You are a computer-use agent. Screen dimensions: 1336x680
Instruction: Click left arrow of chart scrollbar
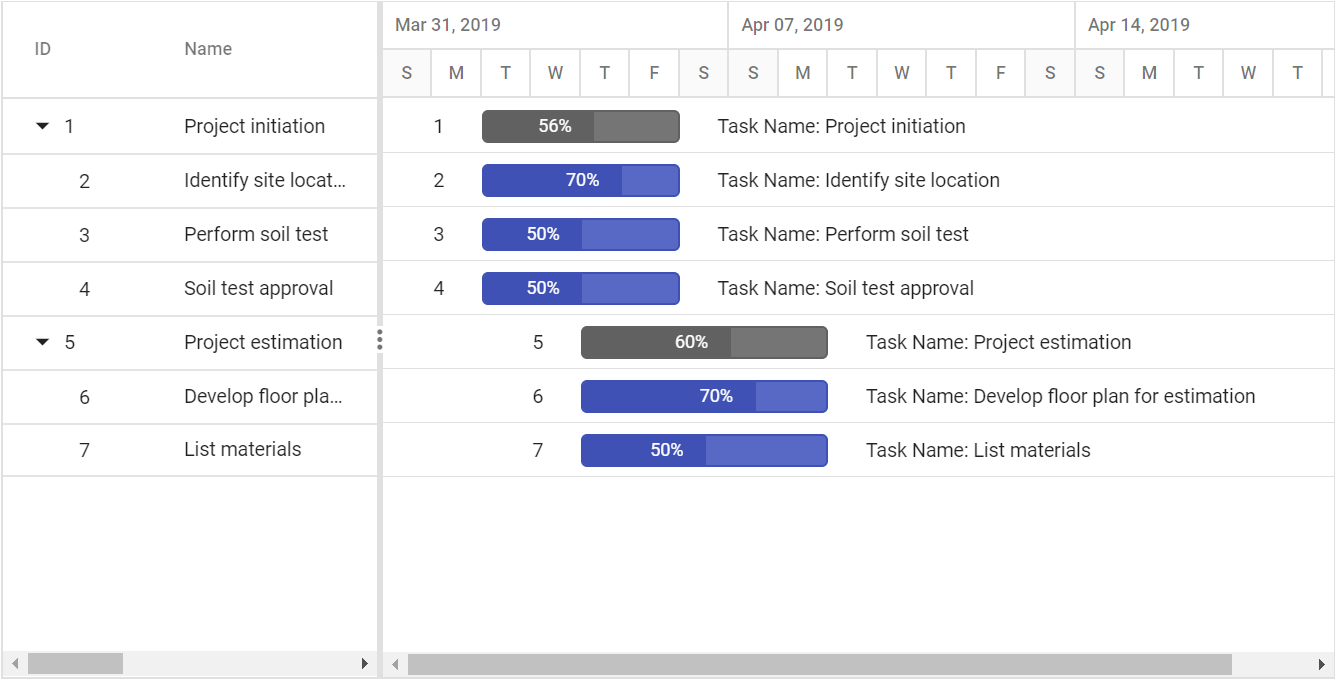[395, 664]
